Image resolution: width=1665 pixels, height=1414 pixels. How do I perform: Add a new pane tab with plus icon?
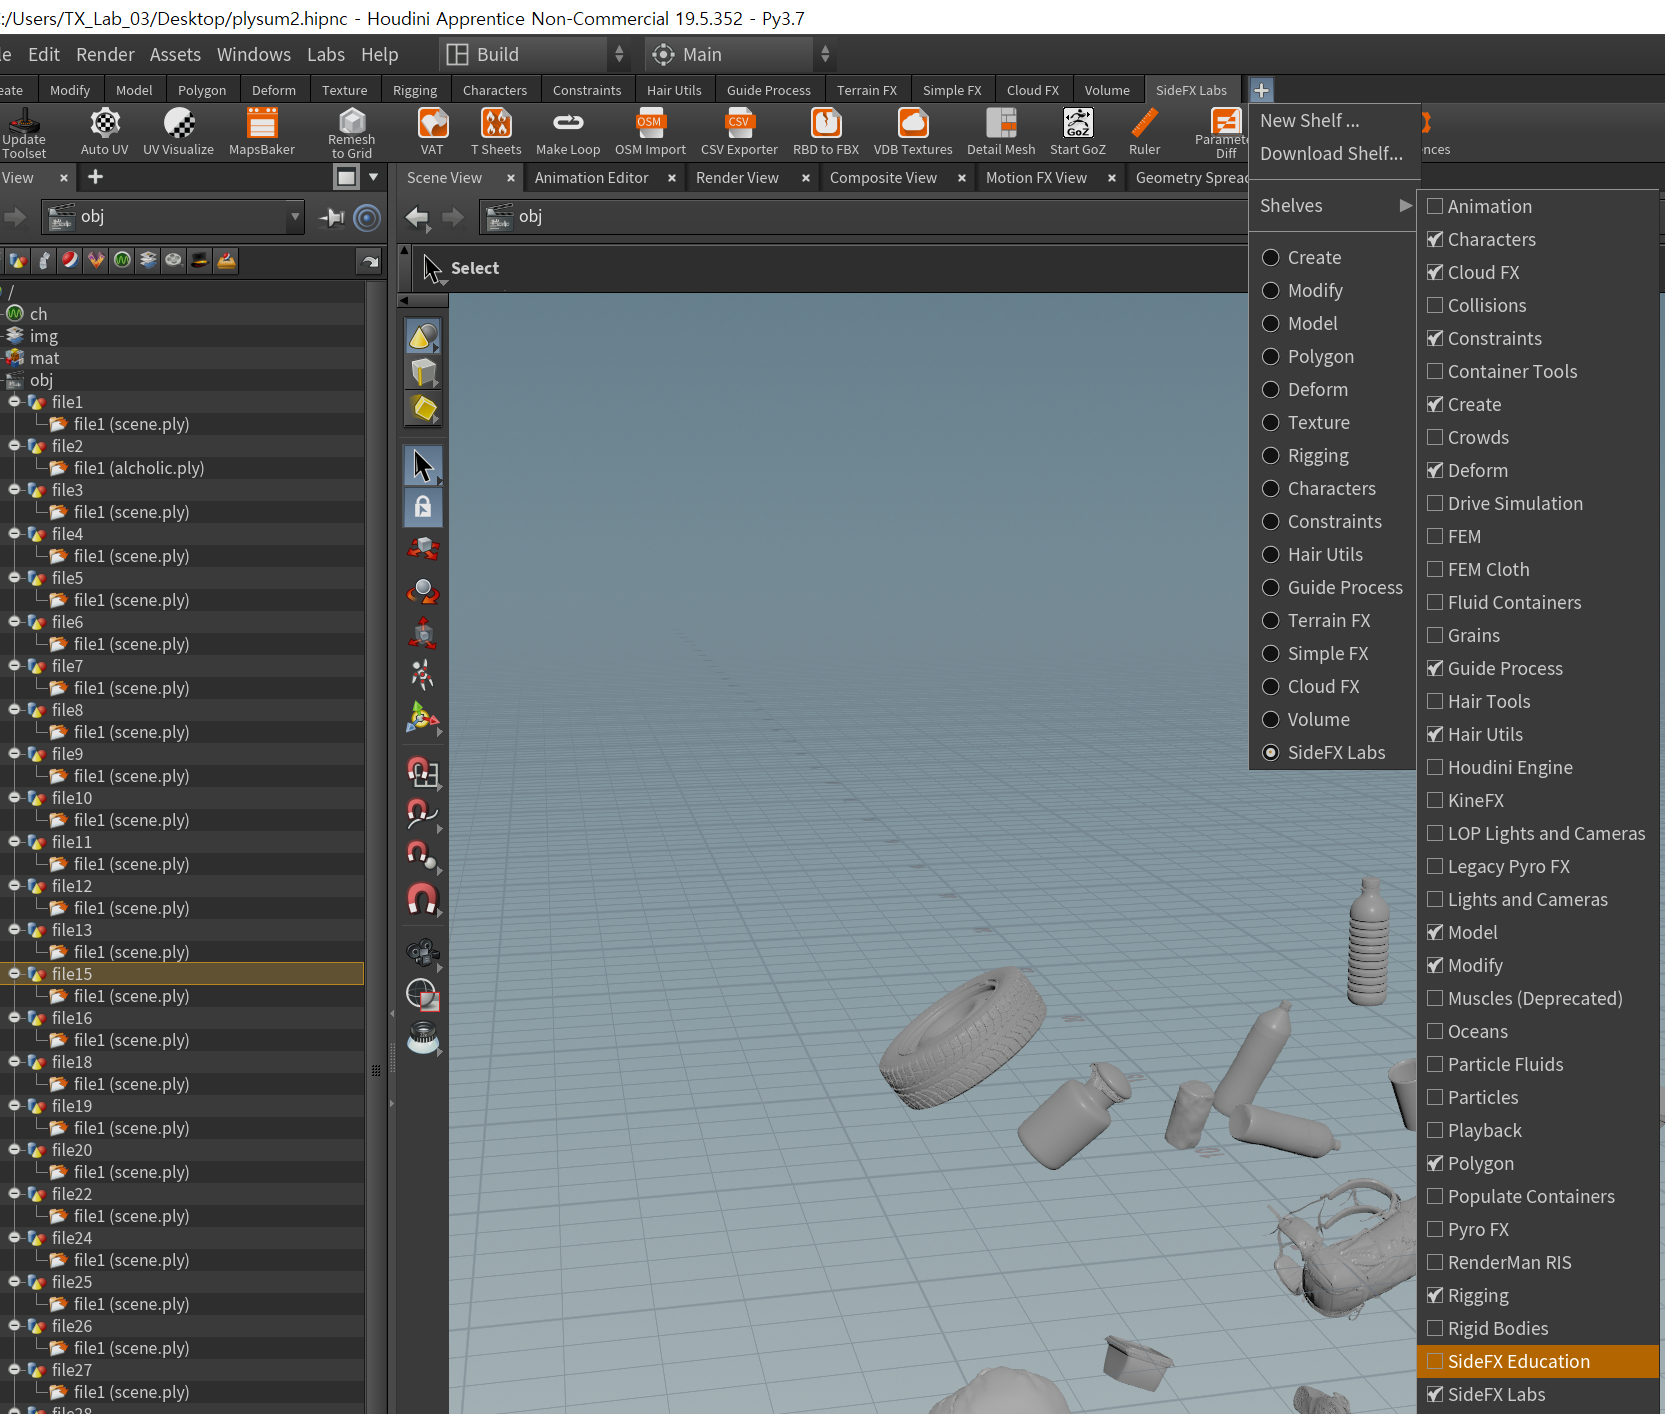pyautogui.click(x=96, y=177)
